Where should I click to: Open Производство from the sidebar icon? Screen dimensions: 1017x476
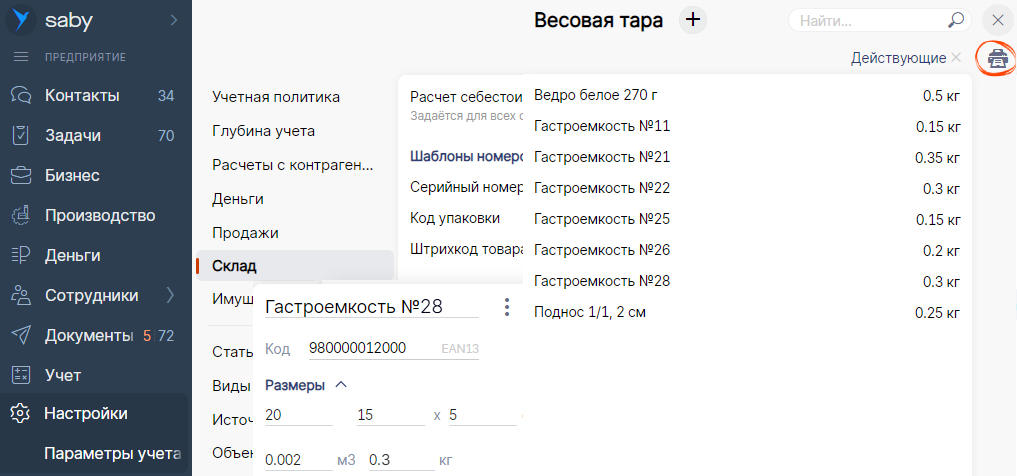click(x=21, y=216)
